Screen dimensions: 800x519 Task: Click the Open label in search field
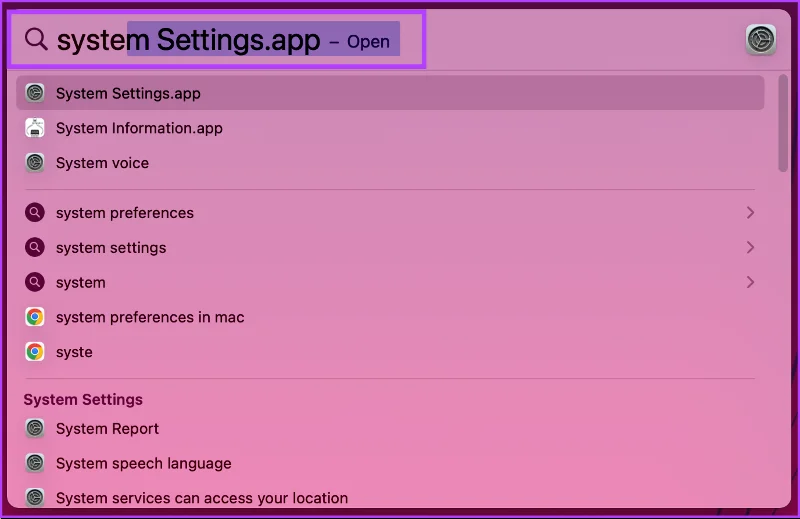point(368,41)
